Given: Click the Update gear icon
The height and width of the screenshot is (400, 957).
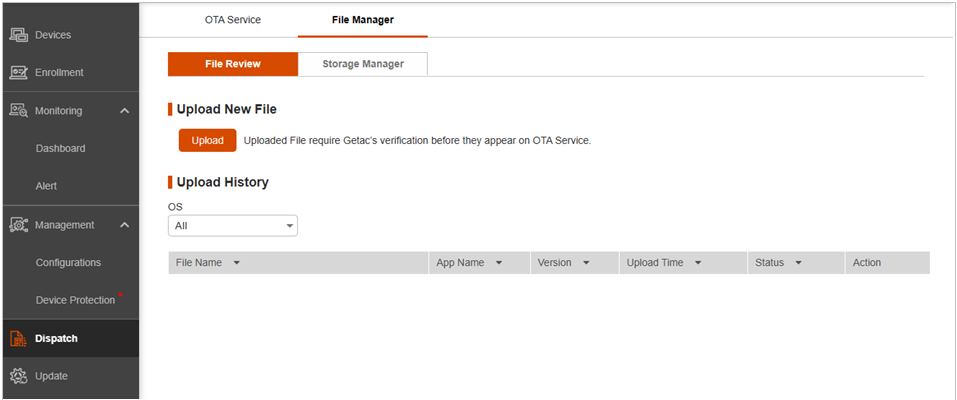Looking at the screenshot, I should pyautogui.click(x=17, y=376).
